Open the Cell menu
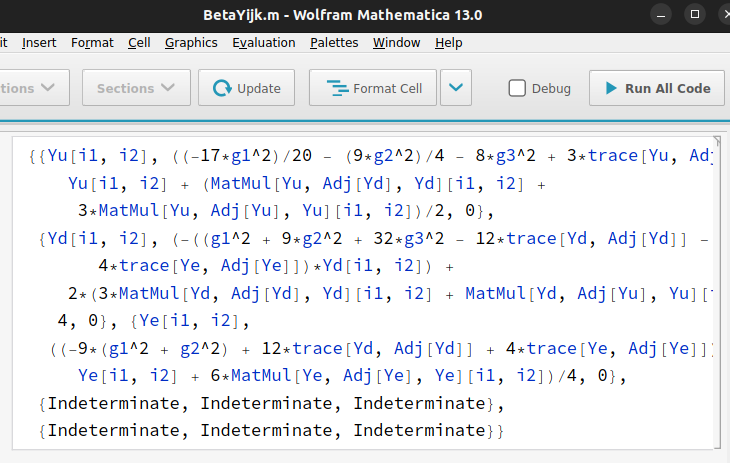Image resolution: width=730 pixels, height=463 pixels. coord(139,43)
